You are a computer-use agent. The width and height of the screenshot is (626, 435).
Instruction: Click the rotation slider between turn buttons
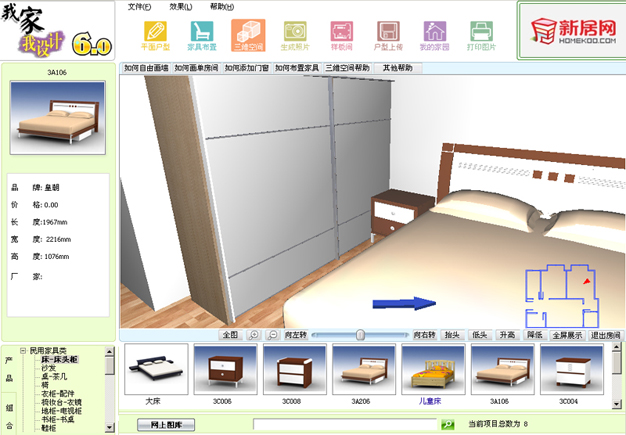360,335
